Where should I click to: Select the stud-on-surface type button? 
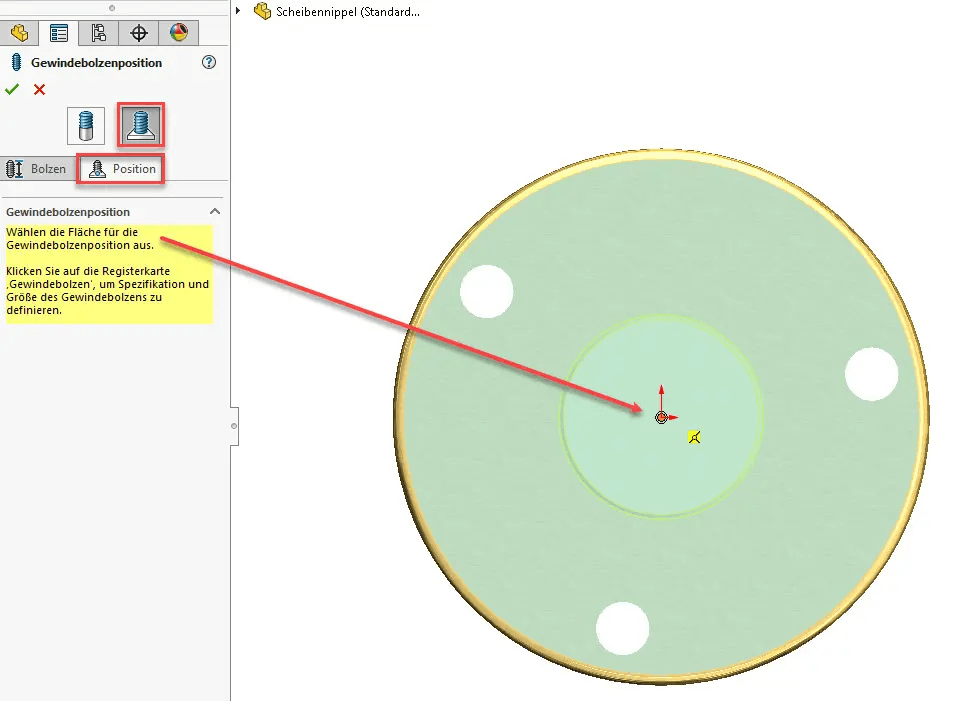[141, 126]
